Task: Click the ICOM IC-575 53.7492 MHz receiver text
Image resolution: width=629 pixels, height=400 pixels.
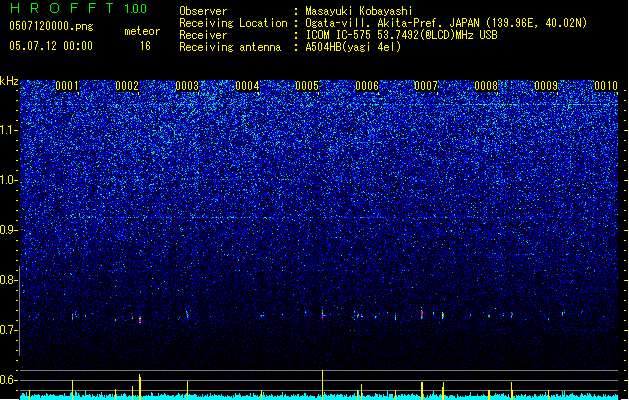Action: tap(401, 35)
